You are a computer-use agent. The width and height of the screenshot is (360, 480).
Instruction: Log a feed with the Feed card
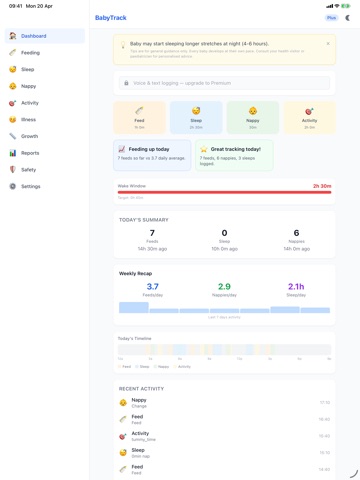139,118
